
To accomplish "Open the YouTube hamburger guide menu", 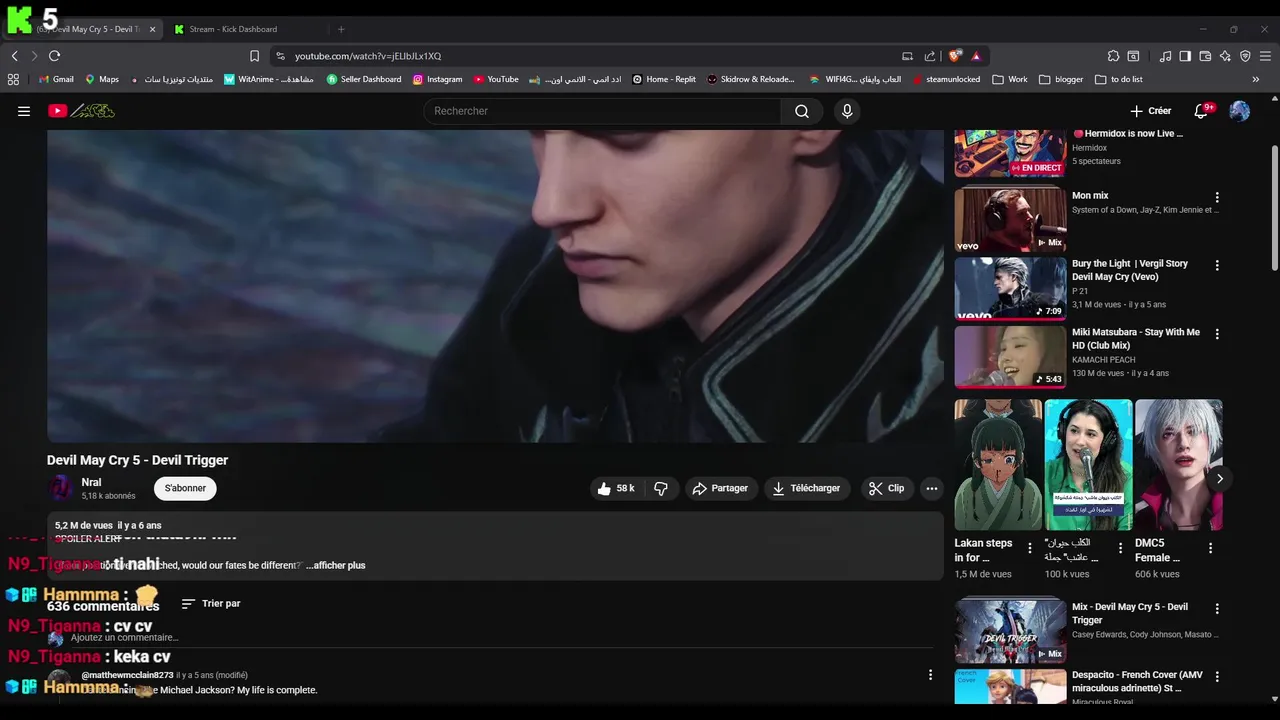I will [x=24, y=111].
